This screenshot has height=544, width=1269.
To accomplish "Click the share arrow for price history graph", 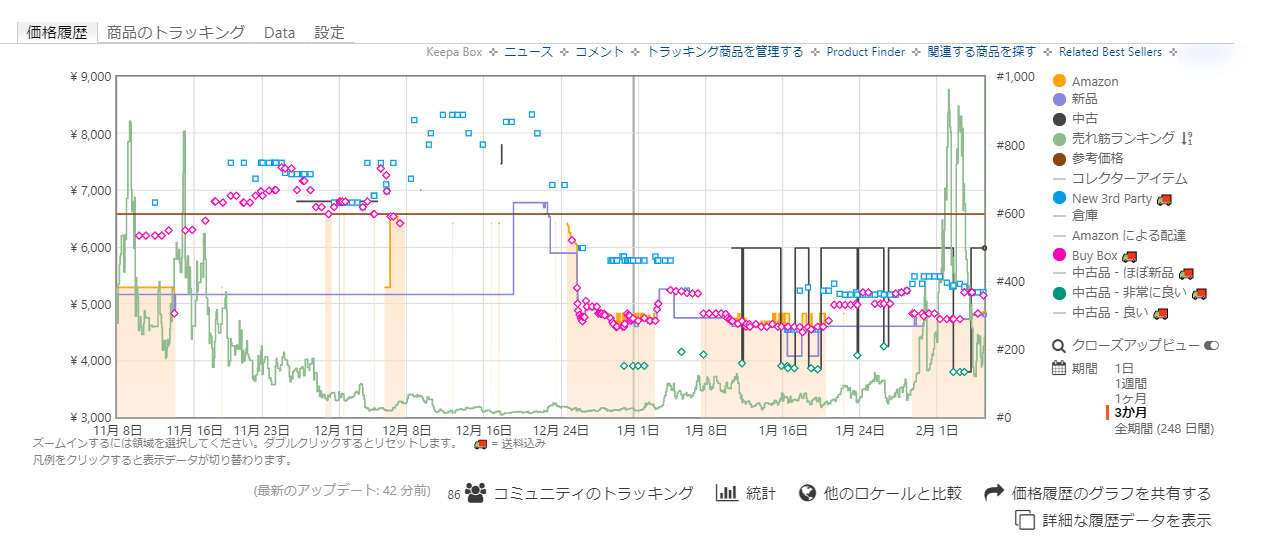I will [x=994, y=493].
